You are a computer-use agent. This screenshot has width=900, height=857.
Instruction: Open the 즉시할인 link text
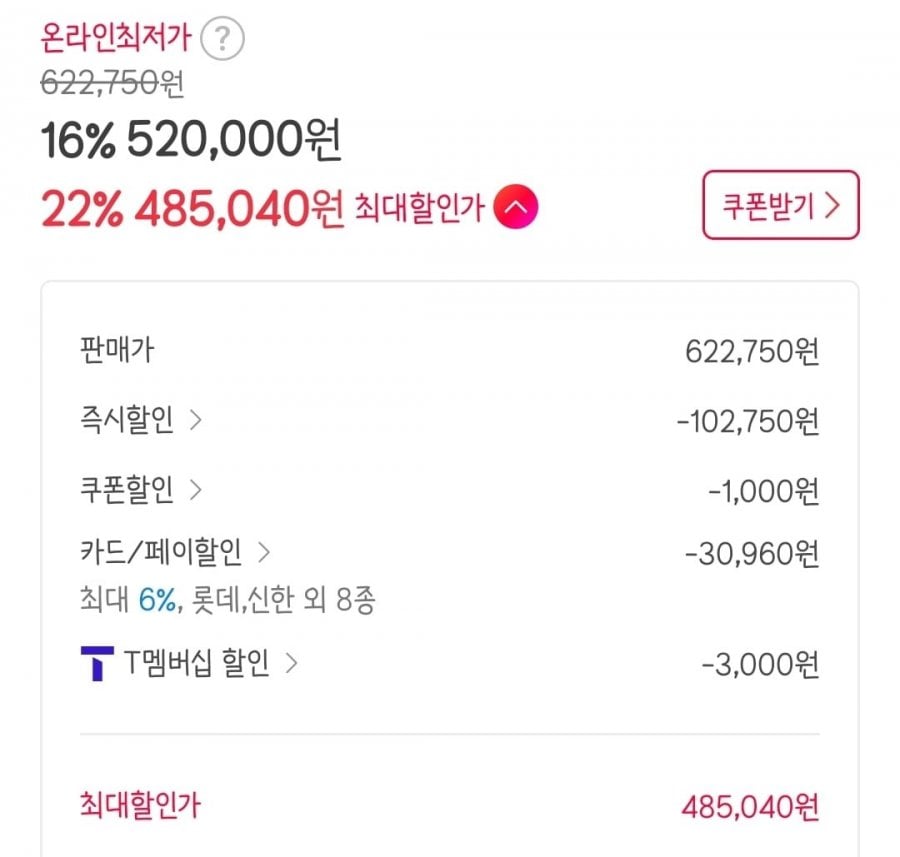point(126,421)
